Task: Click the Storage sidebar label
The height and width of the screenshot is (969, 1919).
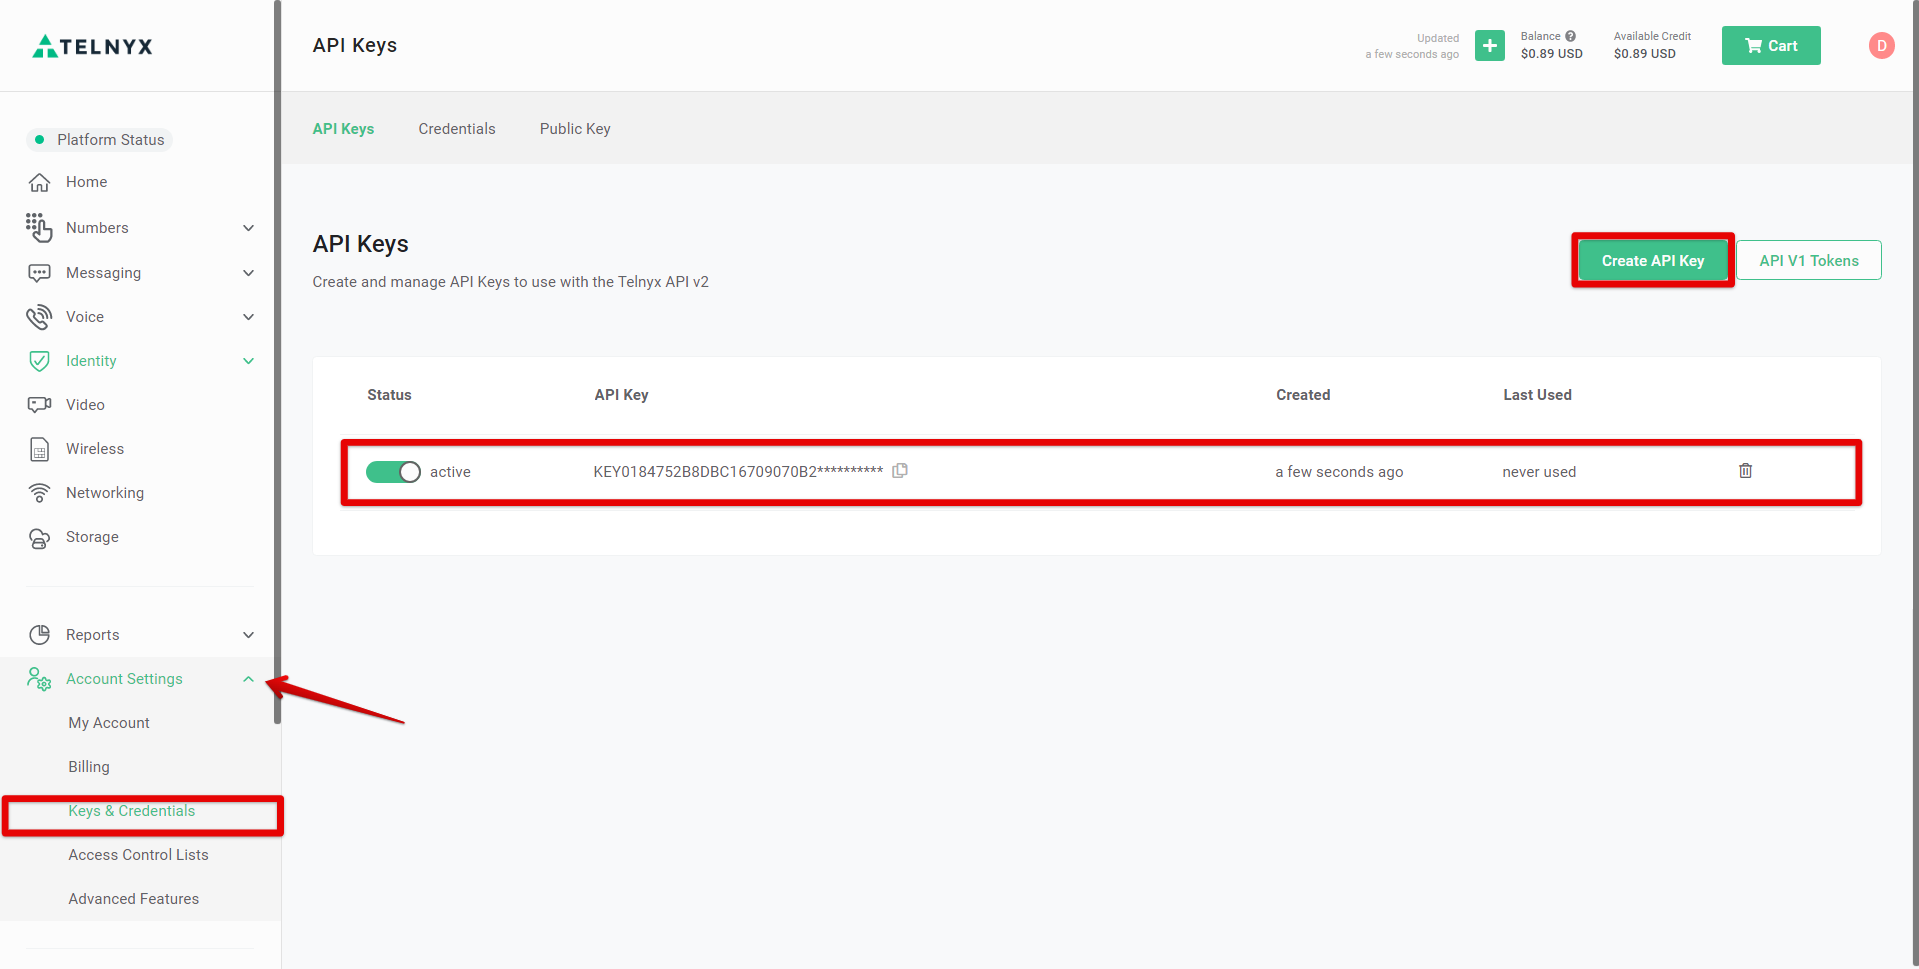Action: (92, 537)
